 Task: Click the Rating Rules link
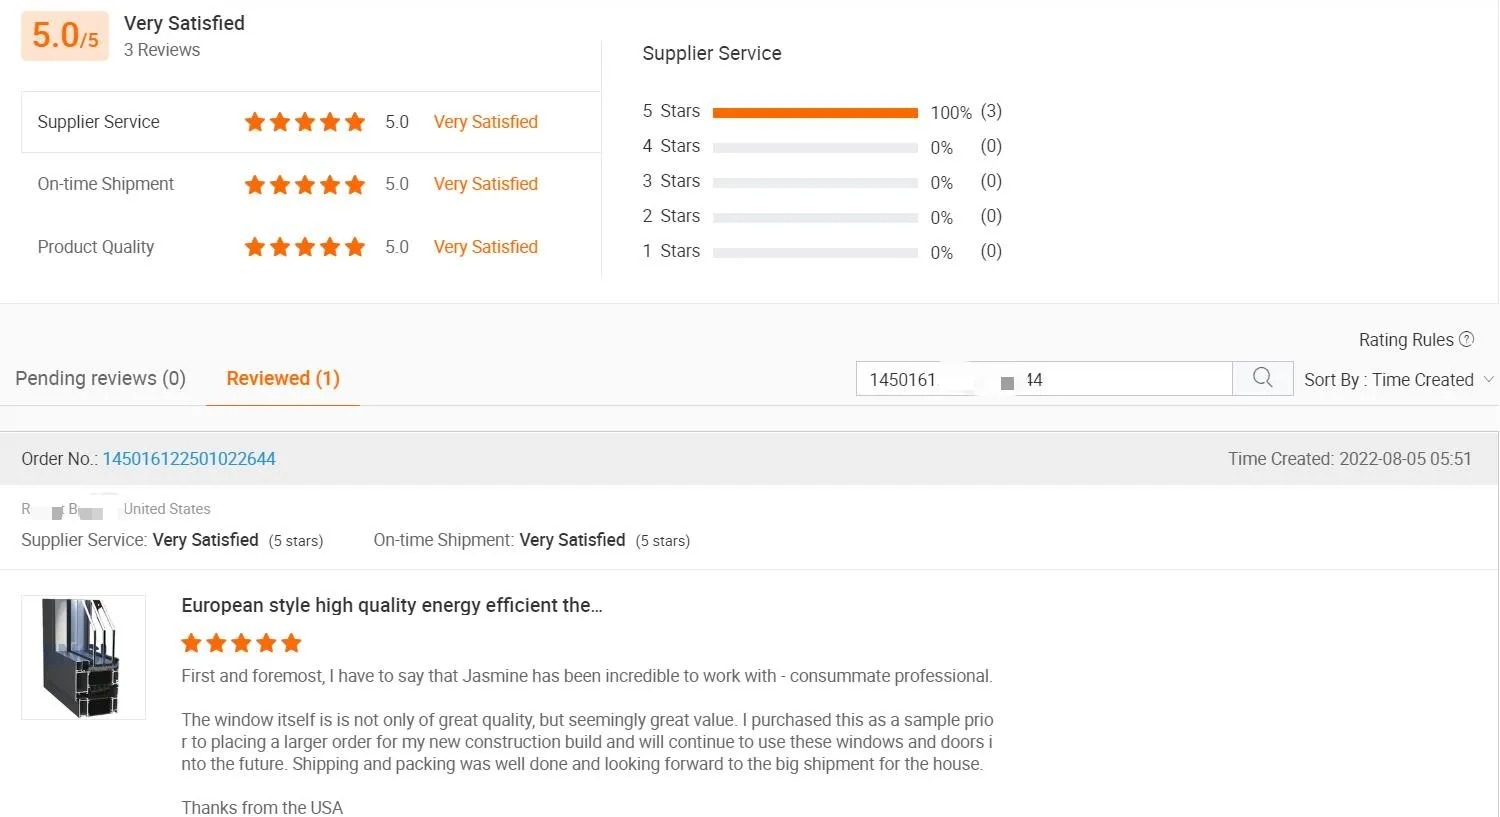tap(1406, 340)
